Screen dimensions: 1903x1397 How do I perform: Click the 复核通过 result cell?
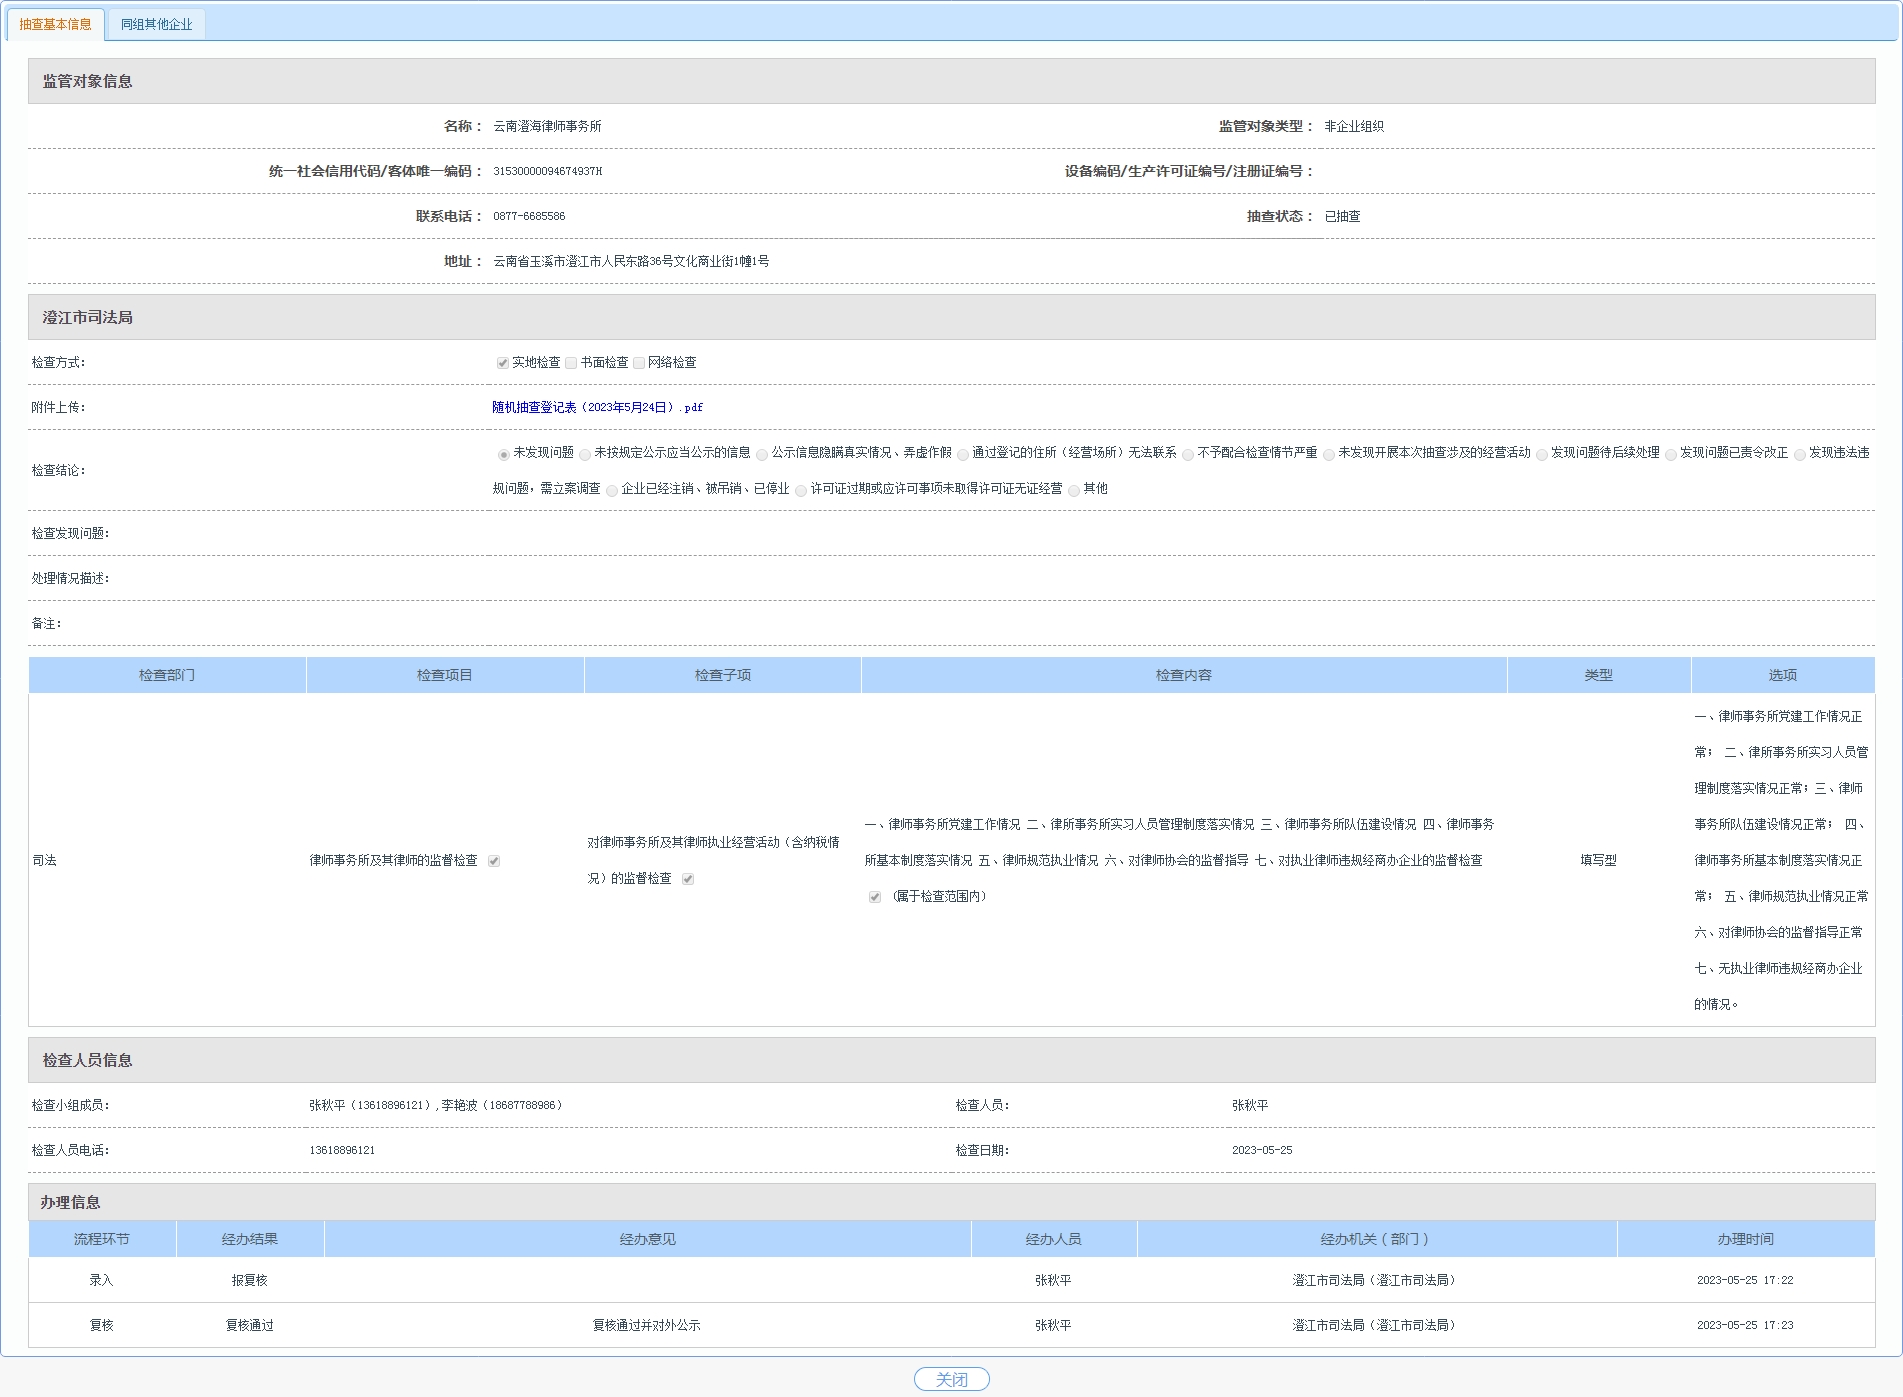[x=250, y=1325]
